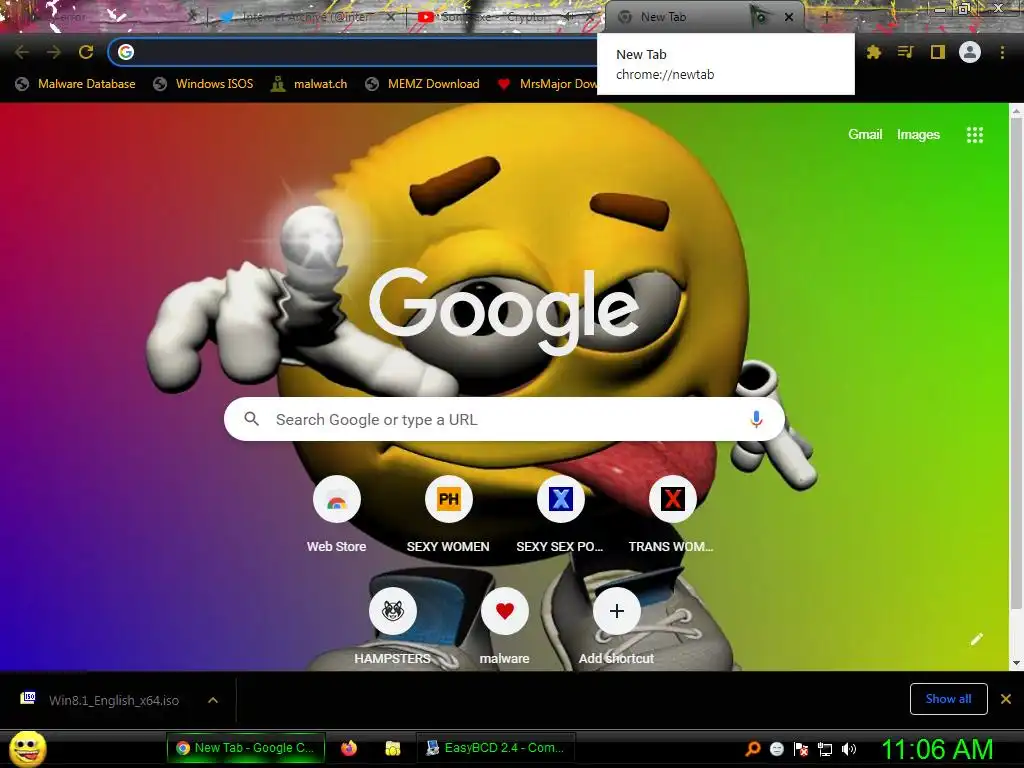This screenshot has height=768, width=1024.
Task: Open the HAMPSTERS shortcut
Action: (392, 611)
